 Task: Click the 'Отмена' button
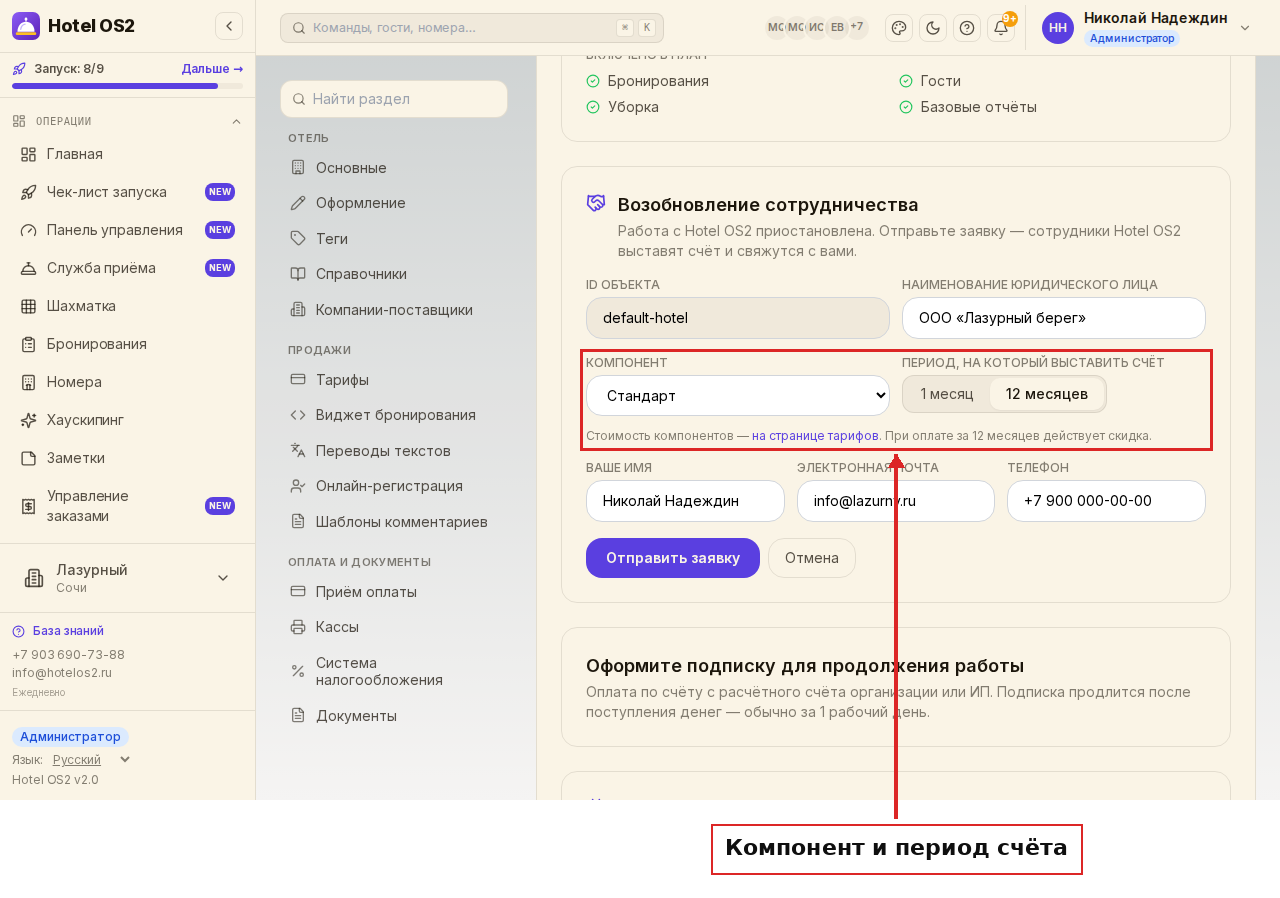pyautogui.click(x=812, y=558)
